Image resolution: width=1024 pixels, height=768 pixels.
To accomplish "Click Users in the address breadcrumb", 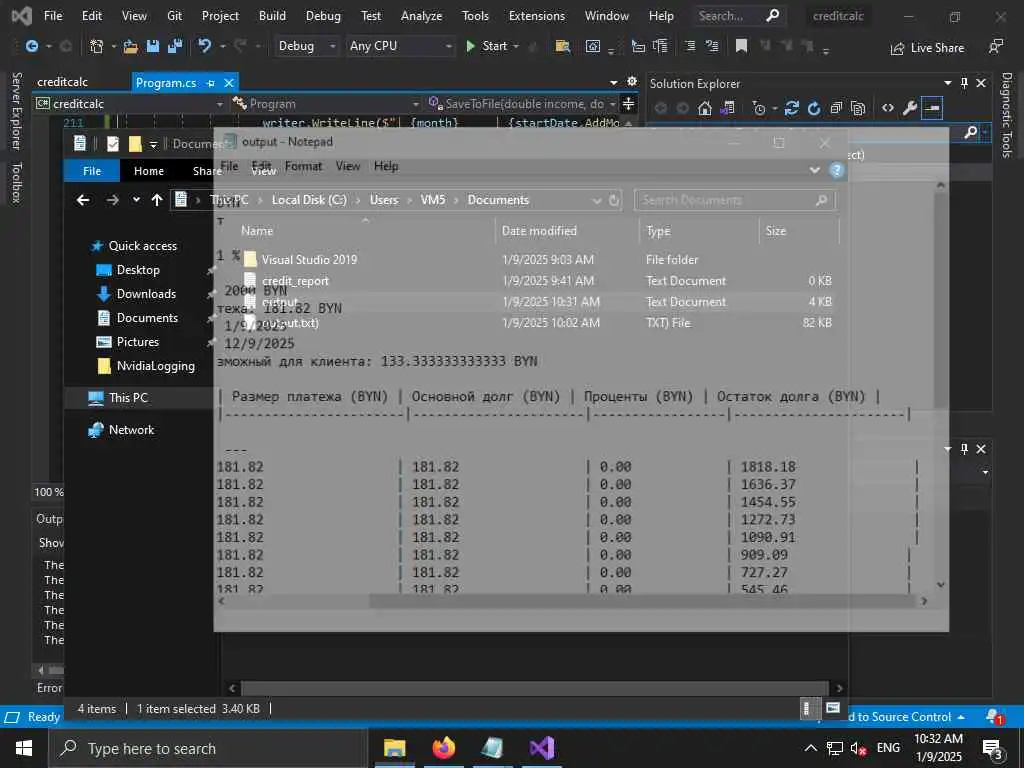I will [384, 200].
